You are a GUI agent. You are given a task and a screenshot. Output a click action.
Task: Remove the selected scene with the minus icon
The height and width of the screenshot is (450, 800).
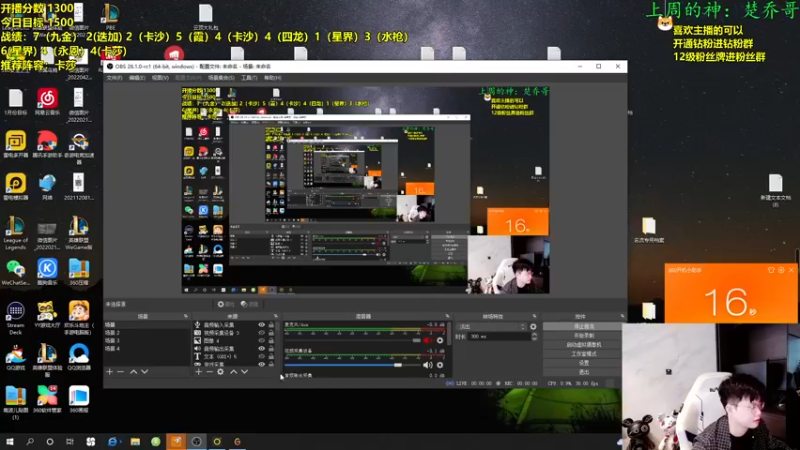click(120, 372)
